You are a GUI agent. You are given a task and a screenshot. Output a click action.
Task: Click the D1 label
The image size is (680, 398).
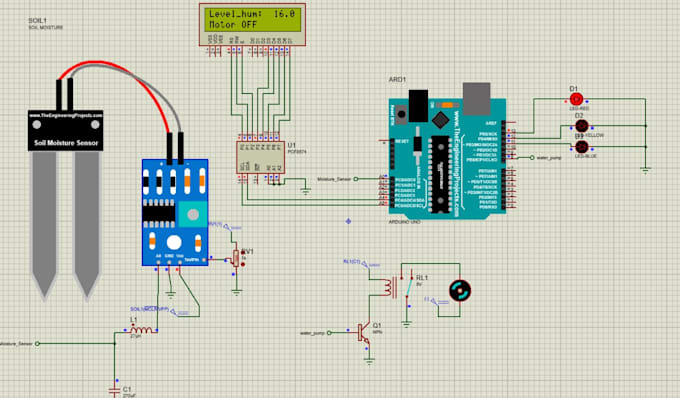click(574, 89)
